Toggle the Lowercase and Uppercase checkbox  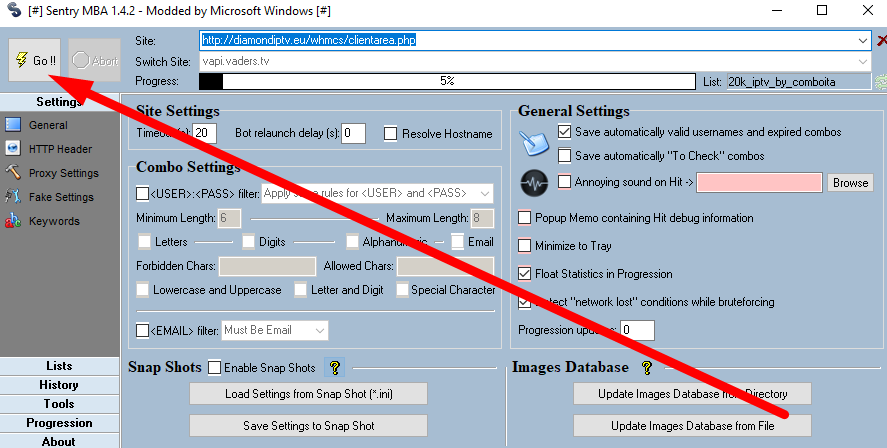click(143, 290)
